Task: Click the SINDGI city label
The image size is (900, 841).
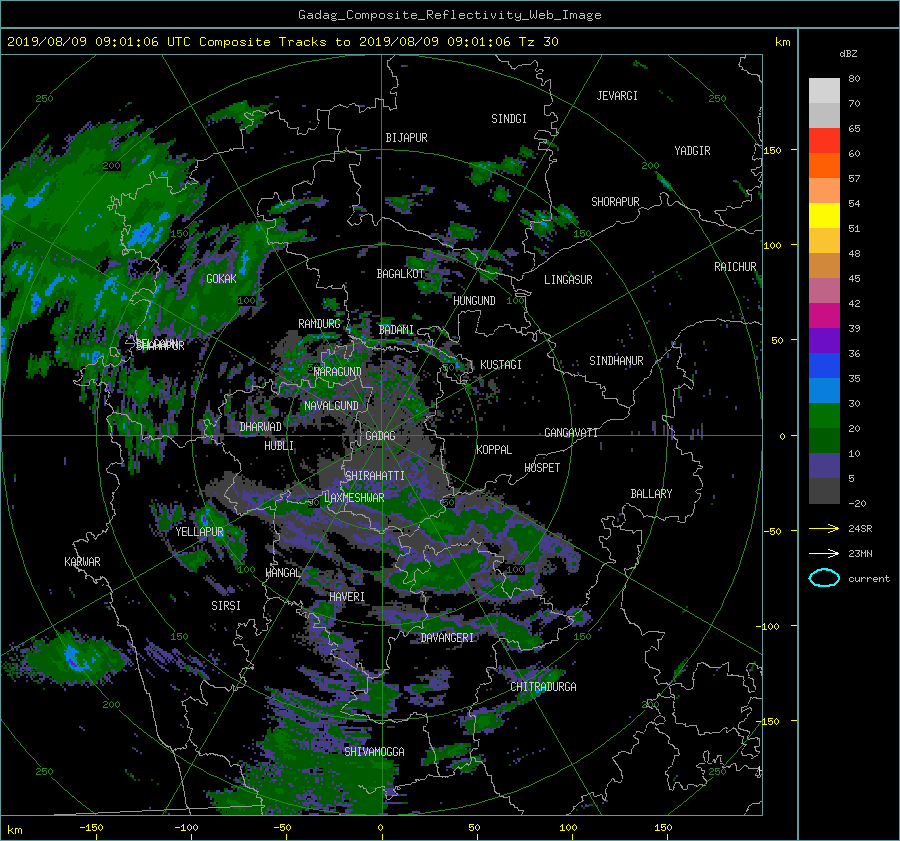Action: (x=509, y=119)
